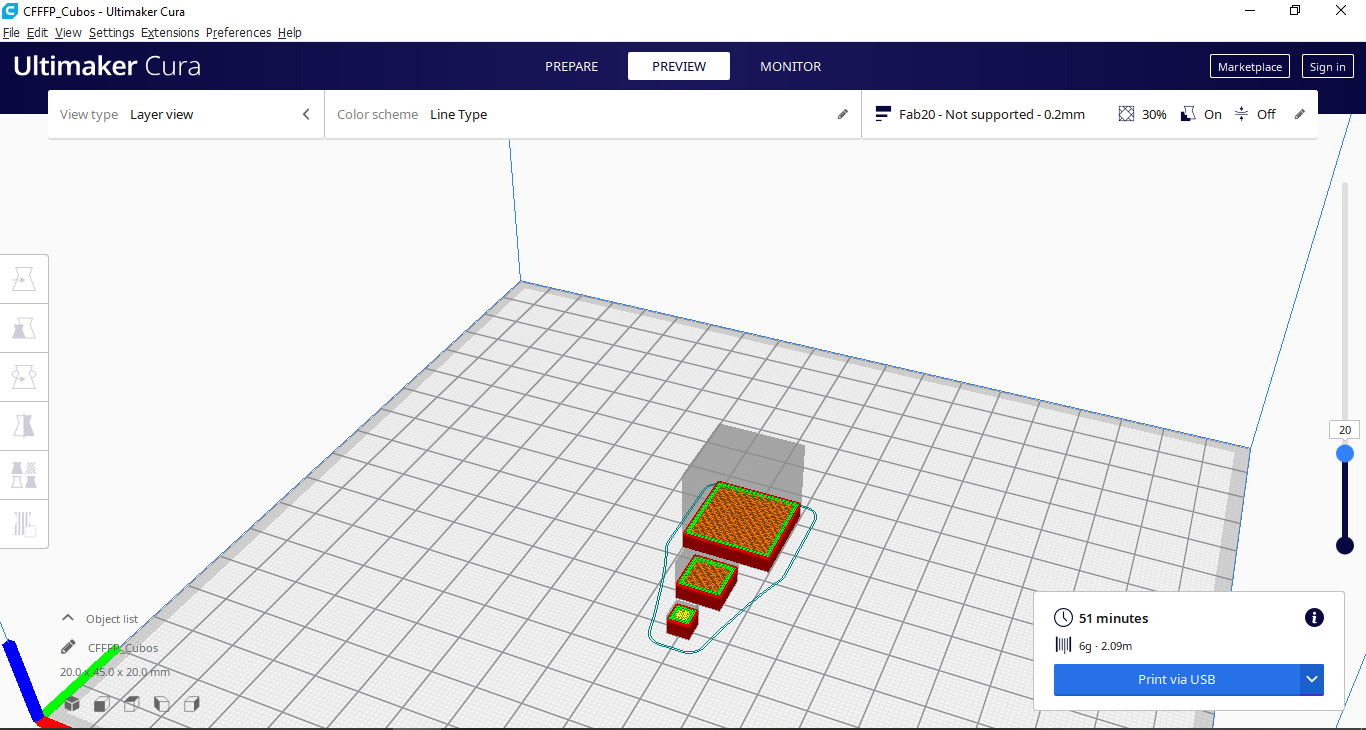Open the View menu
The width and height of the screenshot is (1366, 730).
click(x=68, y=33)
